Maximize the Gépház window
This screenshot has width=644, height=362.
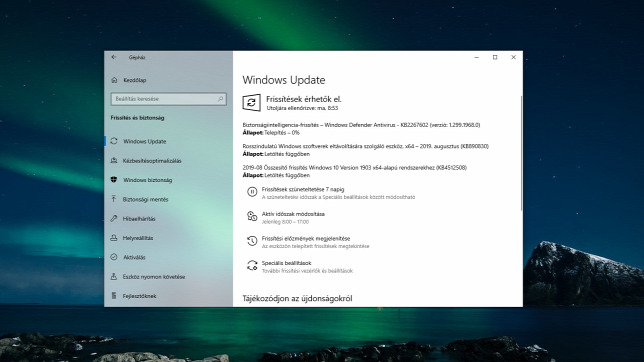[x=495, y=58]
